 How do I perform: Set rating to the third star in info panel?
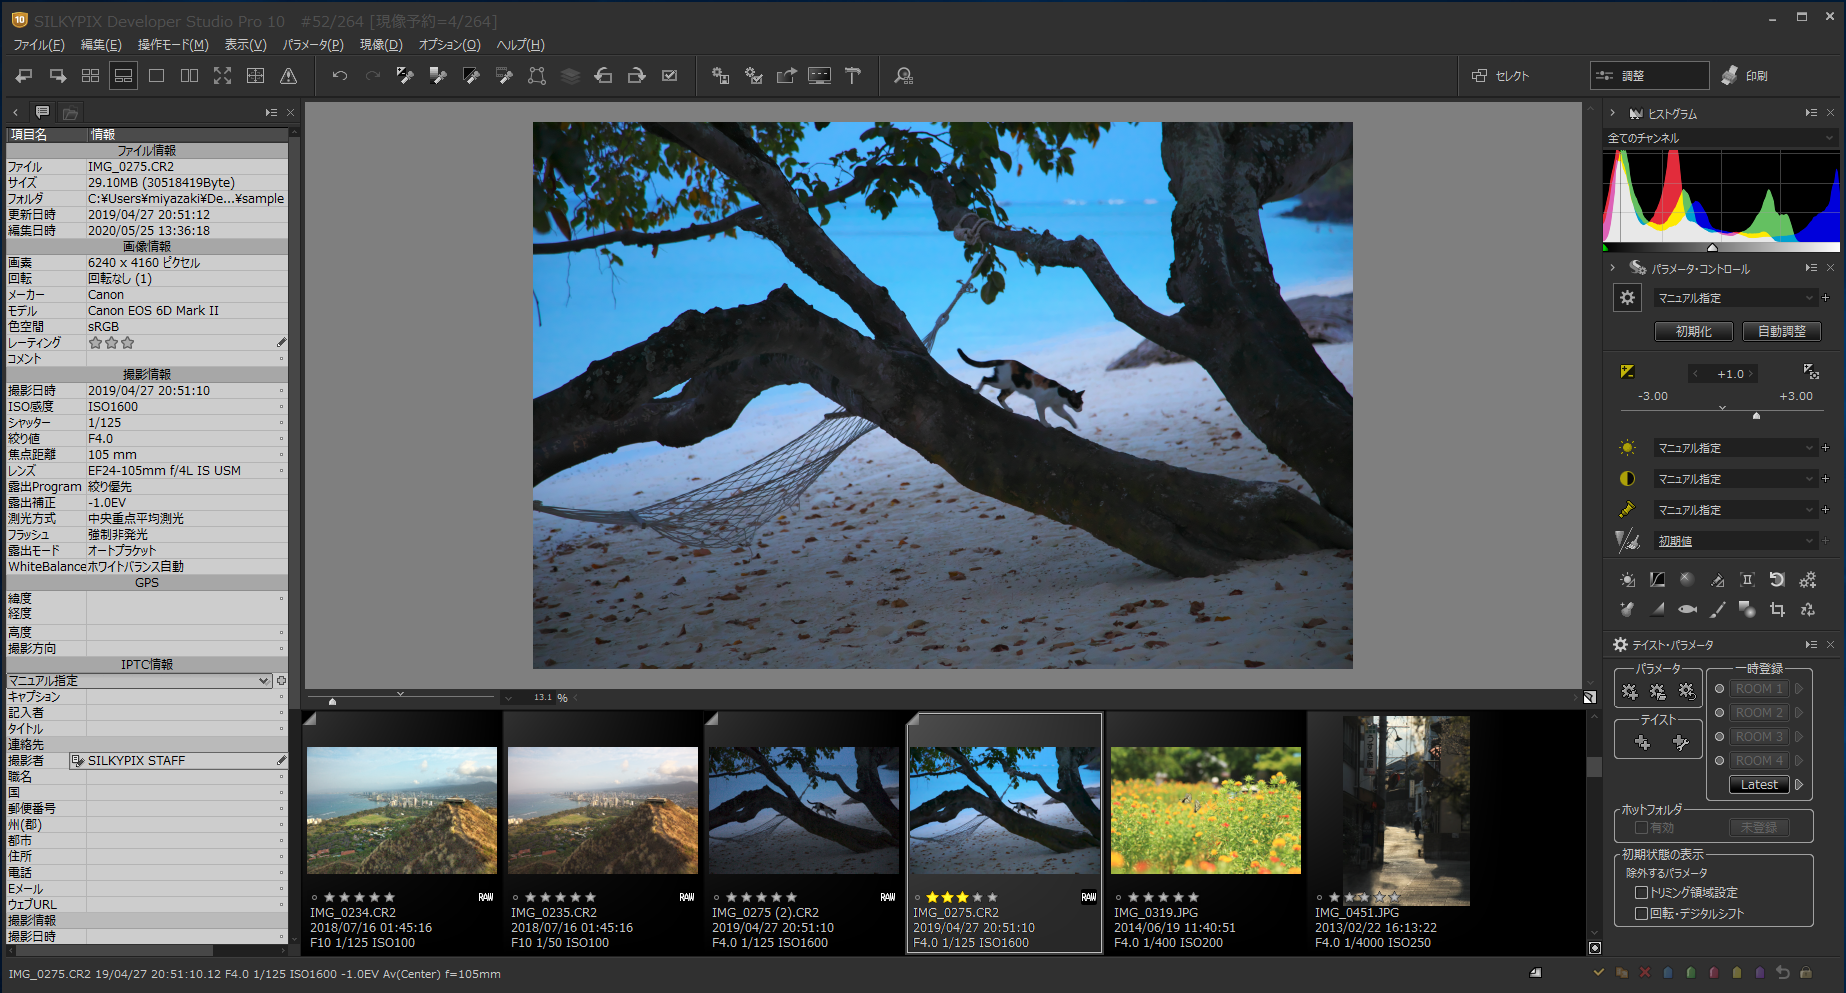[x=128, y=343]
